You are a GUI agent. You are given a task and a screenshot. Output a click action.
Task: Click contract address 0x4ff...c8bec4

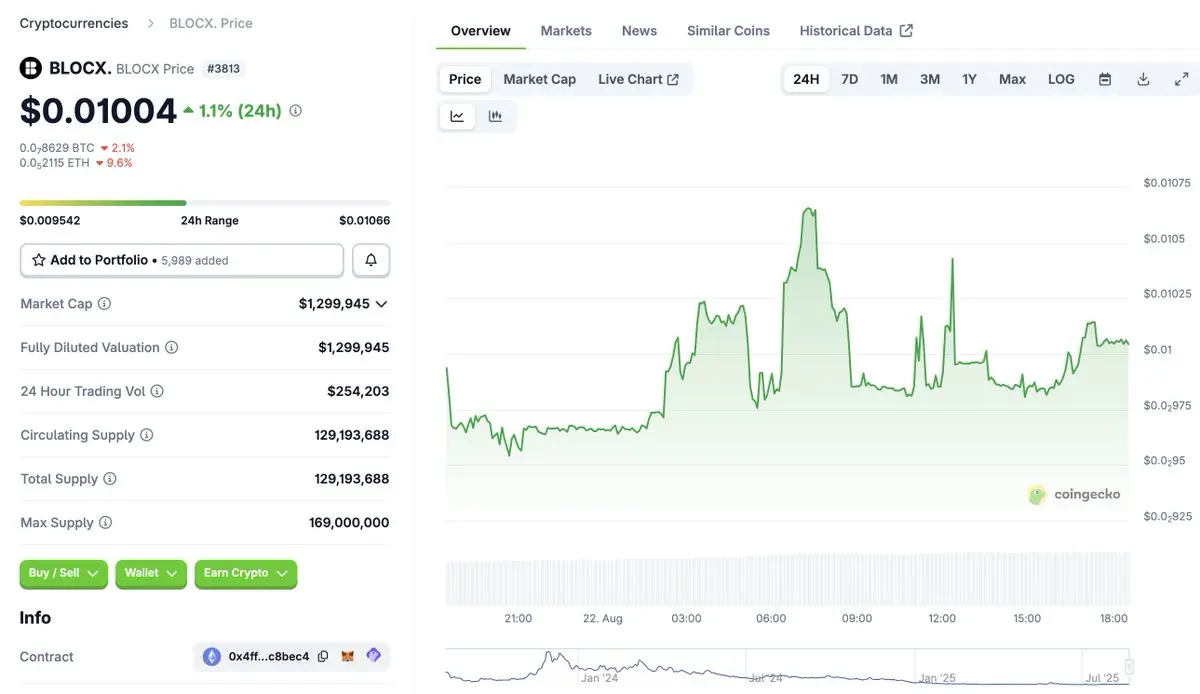(x=269, y=657)
